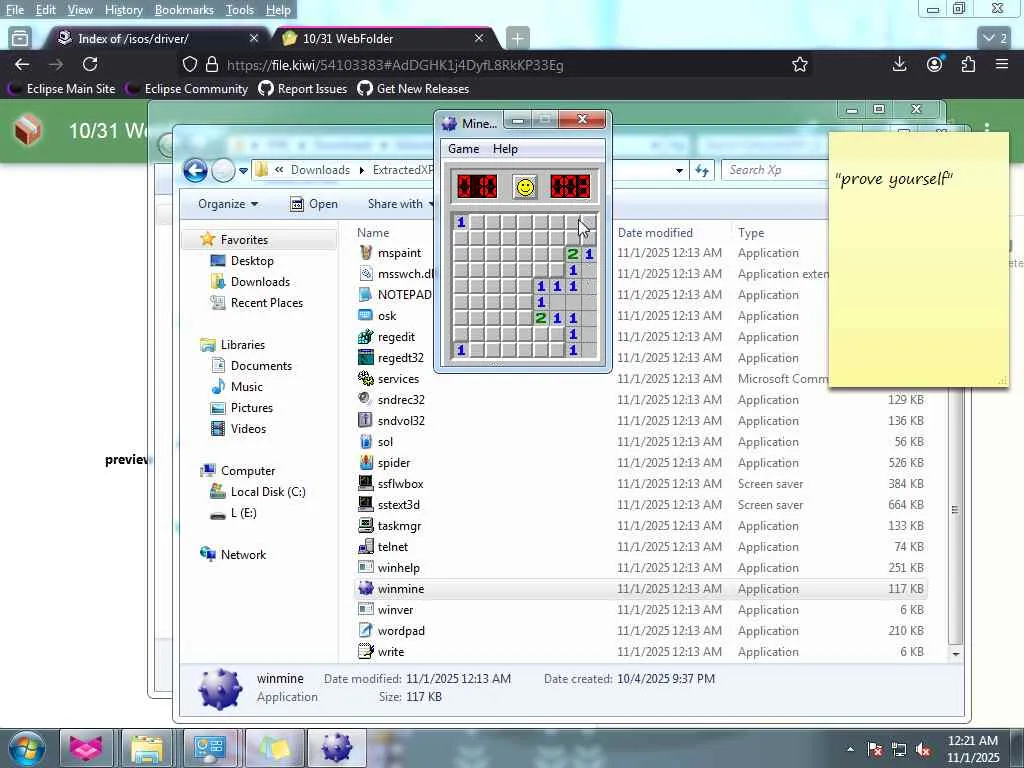Image resolution: width=1024 pixels, height=768 pixels.
Task: Select the sndvol32 file icon
Action: coord(366,421)
